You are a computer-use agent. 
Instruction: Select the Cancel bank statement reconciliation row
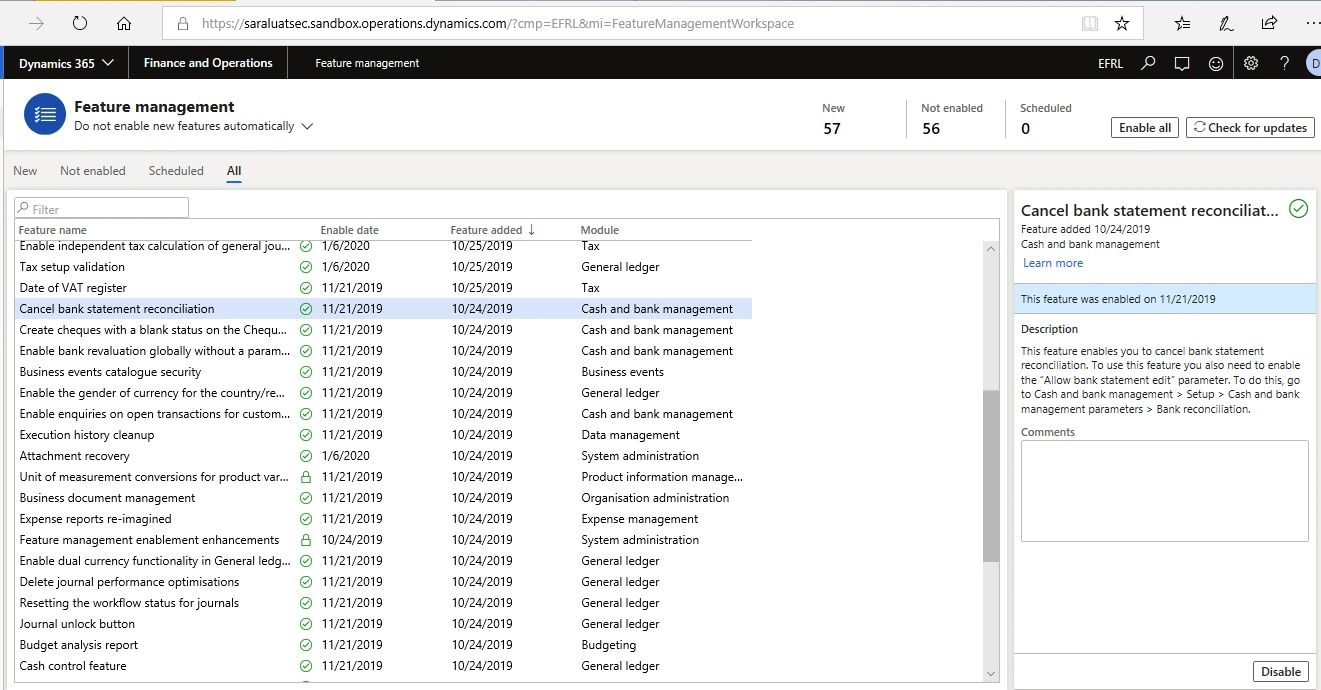(x=385, y=309)
